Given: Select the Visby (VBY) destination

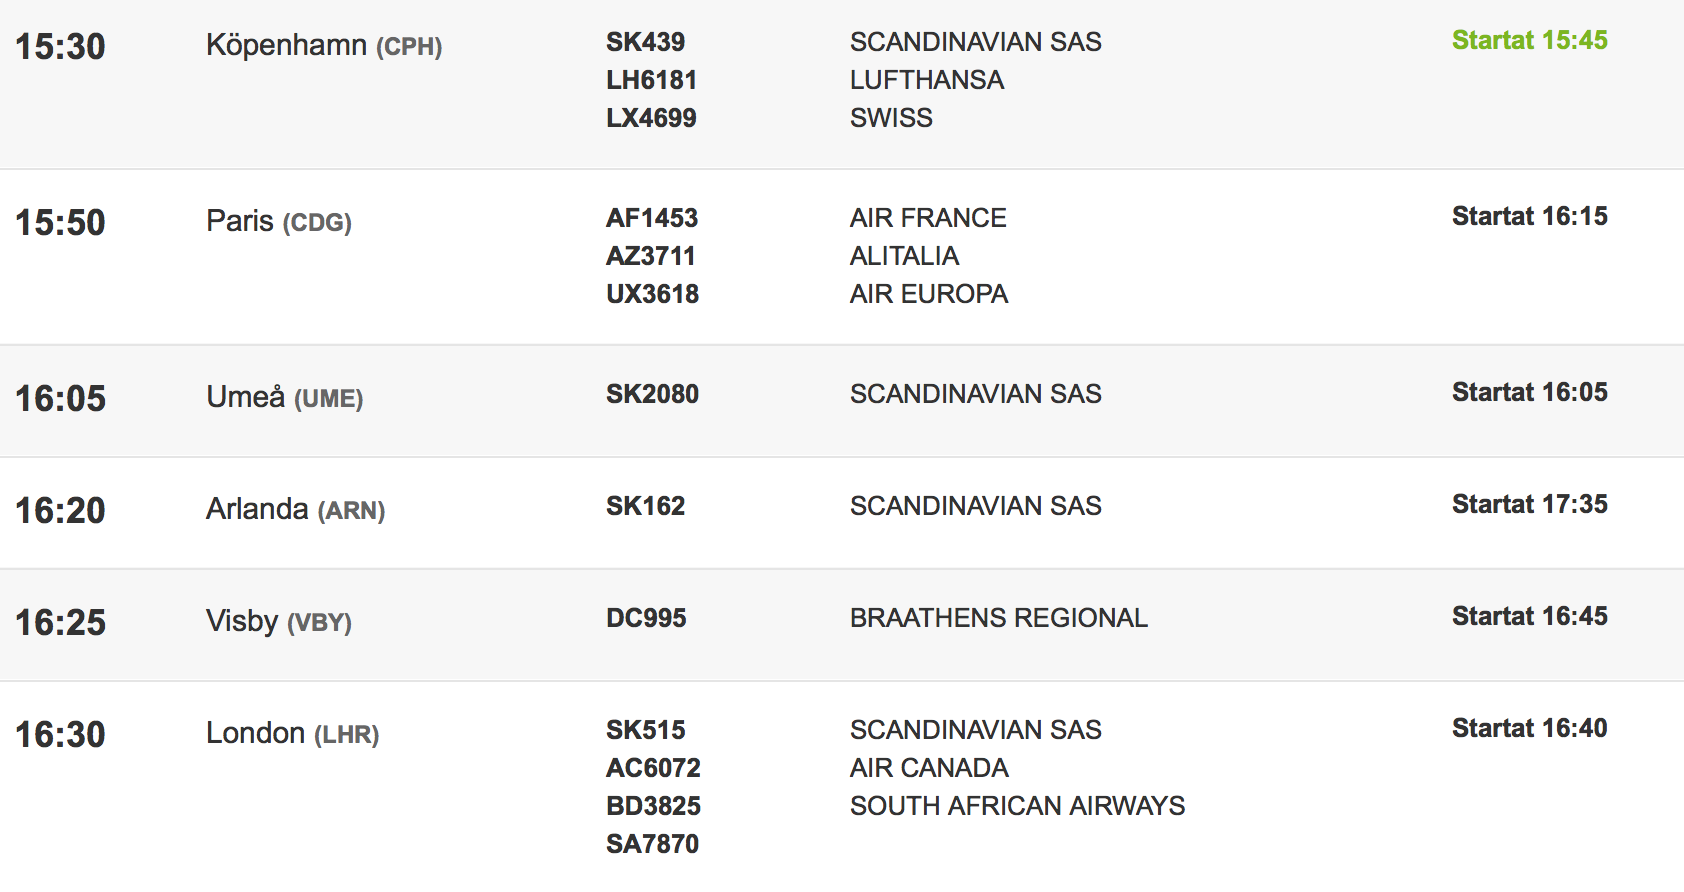Looking at the screenshot, I should (x=279, y=622).
